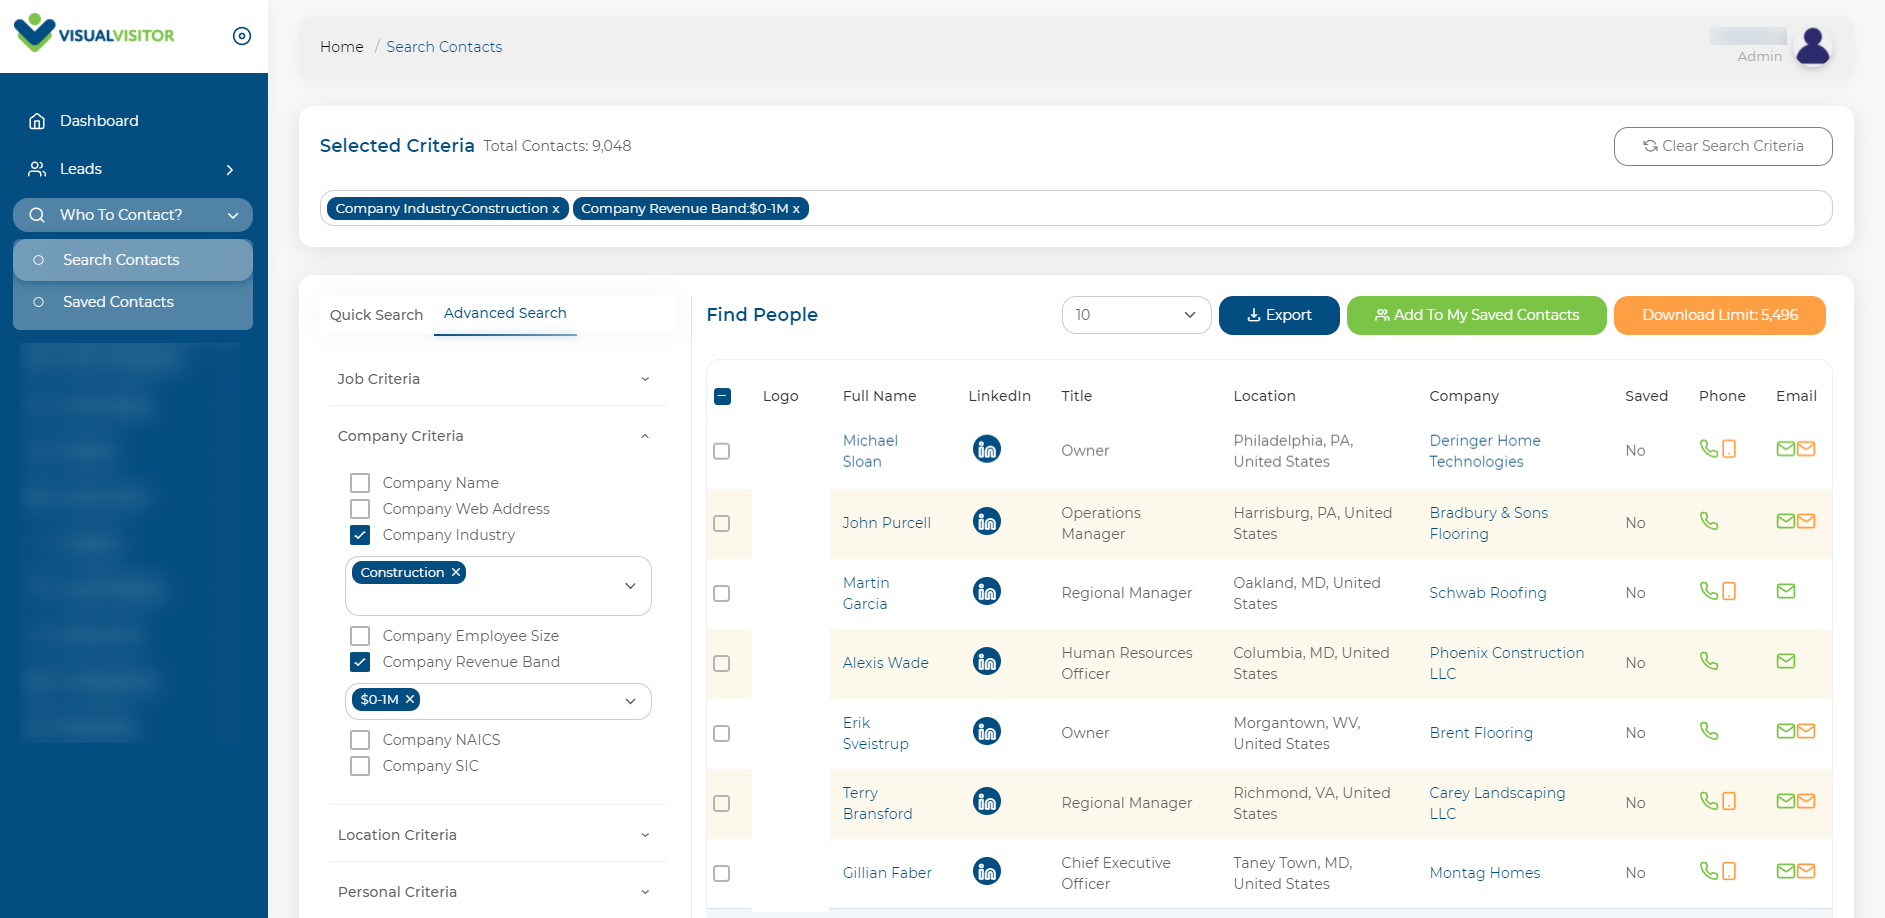Click the phone icon for Michael Sloan
The image size is (1885, 918).
[x=1709, y=449]
